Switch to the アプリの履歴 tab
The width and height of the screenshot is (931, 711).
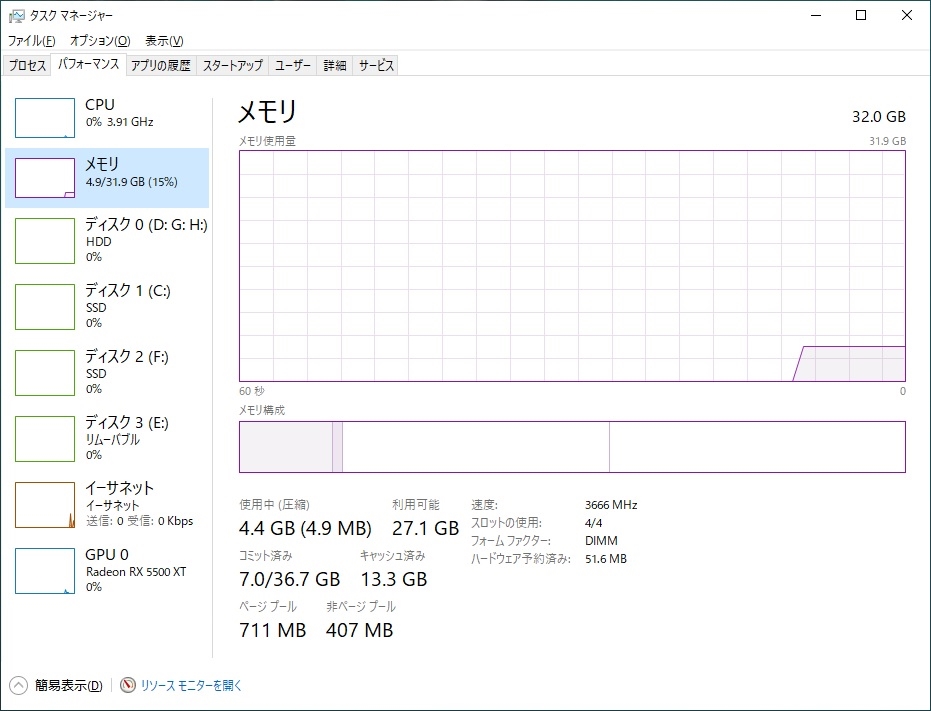pos(160,65)
